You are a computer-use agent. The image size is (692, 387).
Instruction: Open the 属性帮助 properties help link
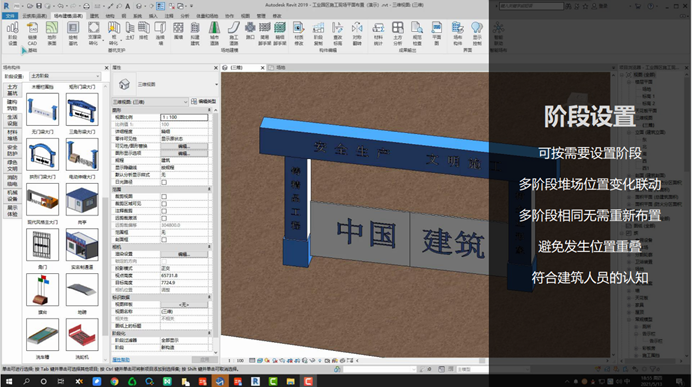point(121,360)
